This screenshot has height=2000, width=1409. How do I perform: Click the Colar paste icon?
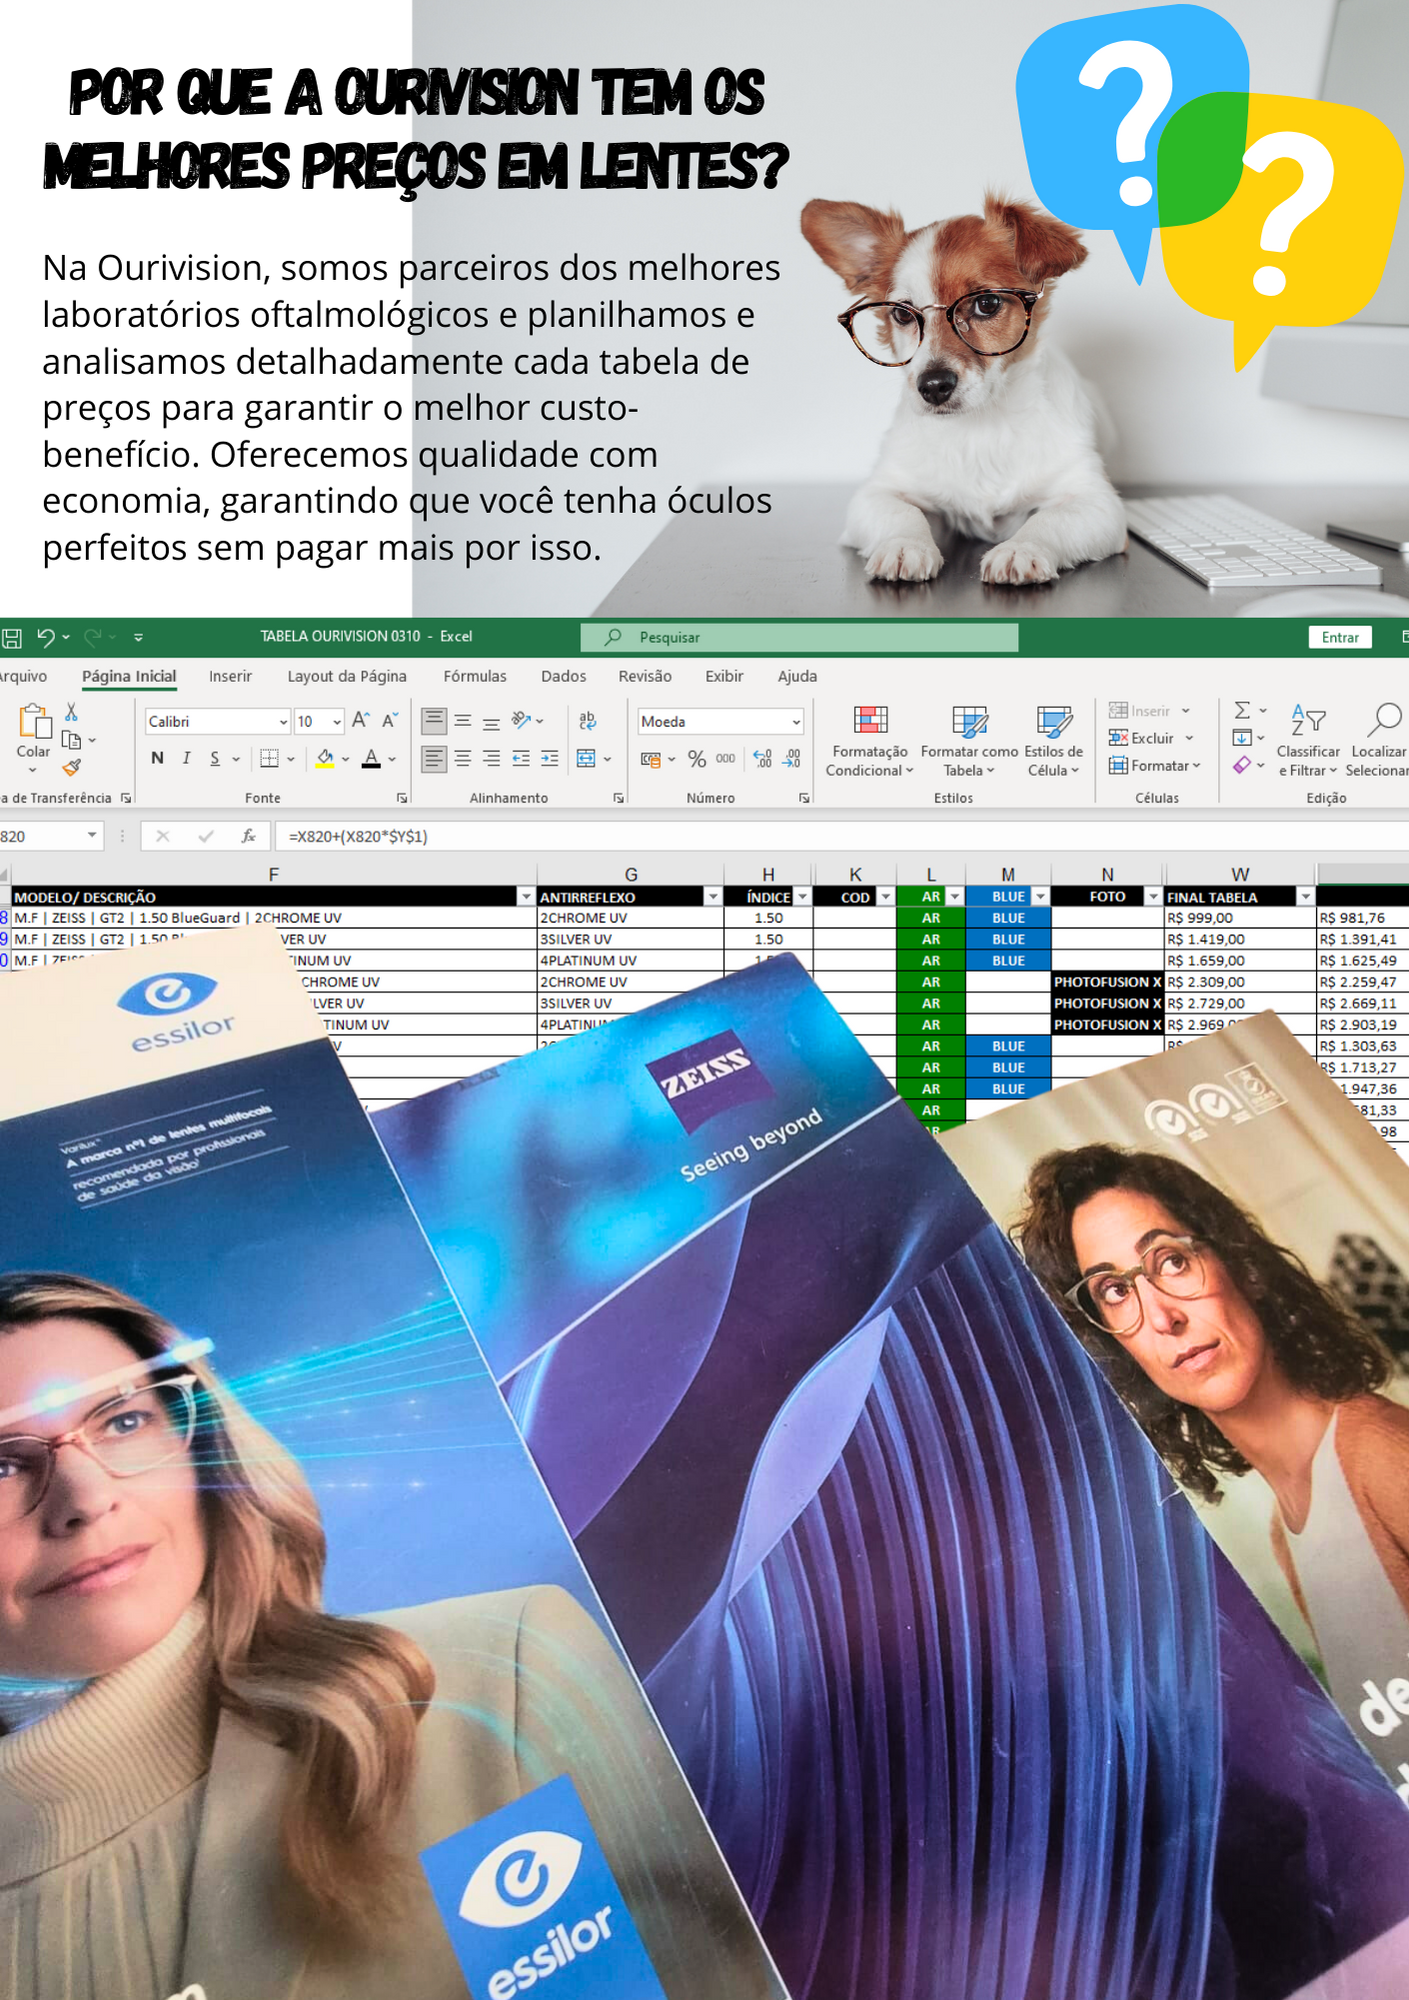33,721
